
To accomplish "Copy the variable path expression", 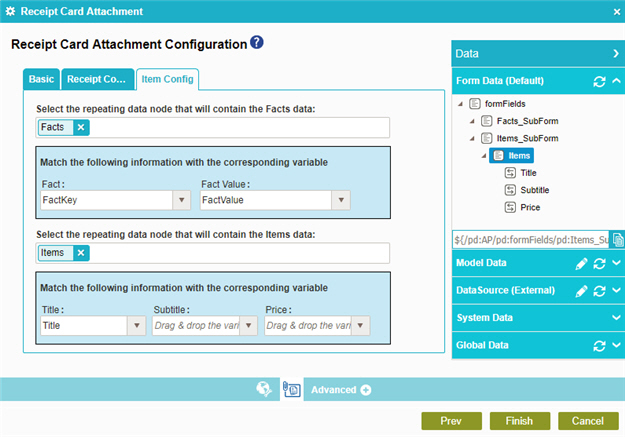I will 617,240.
